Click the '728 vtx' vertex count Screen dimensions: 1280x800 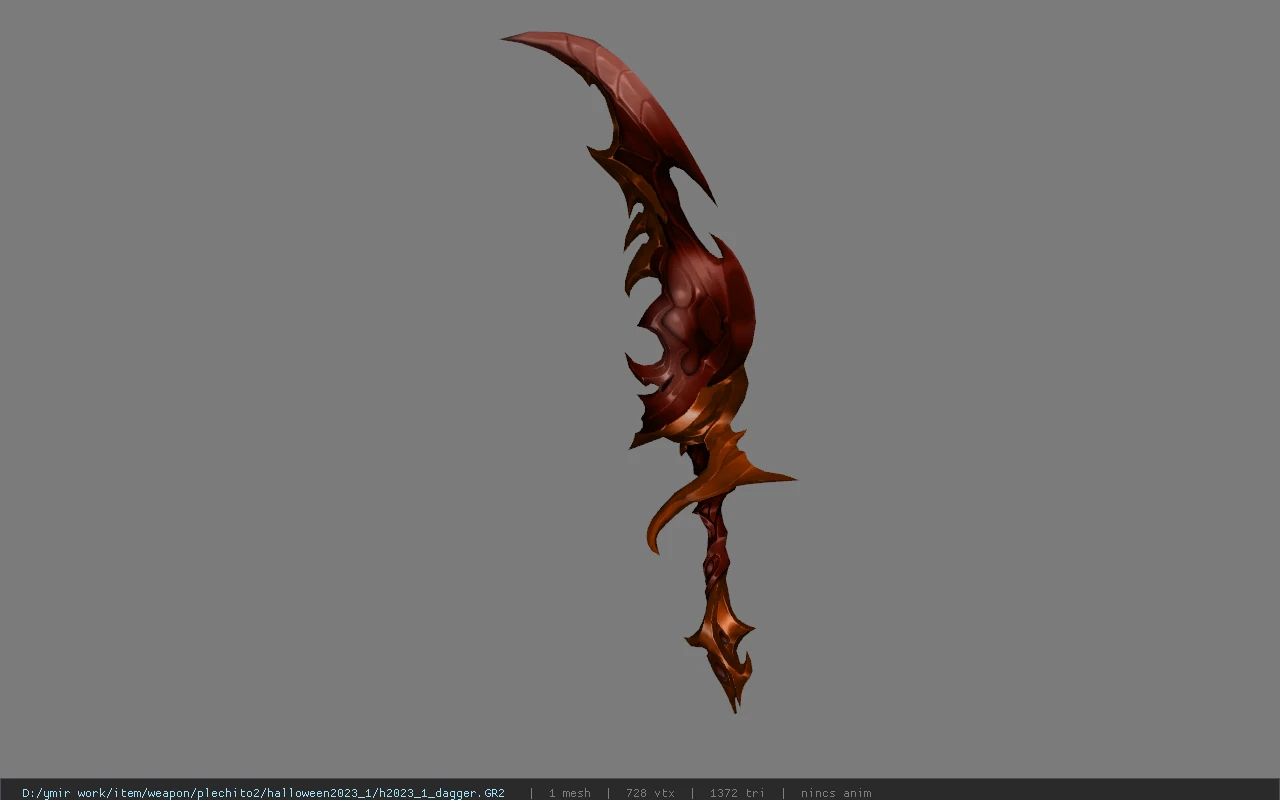click(650, 793)
